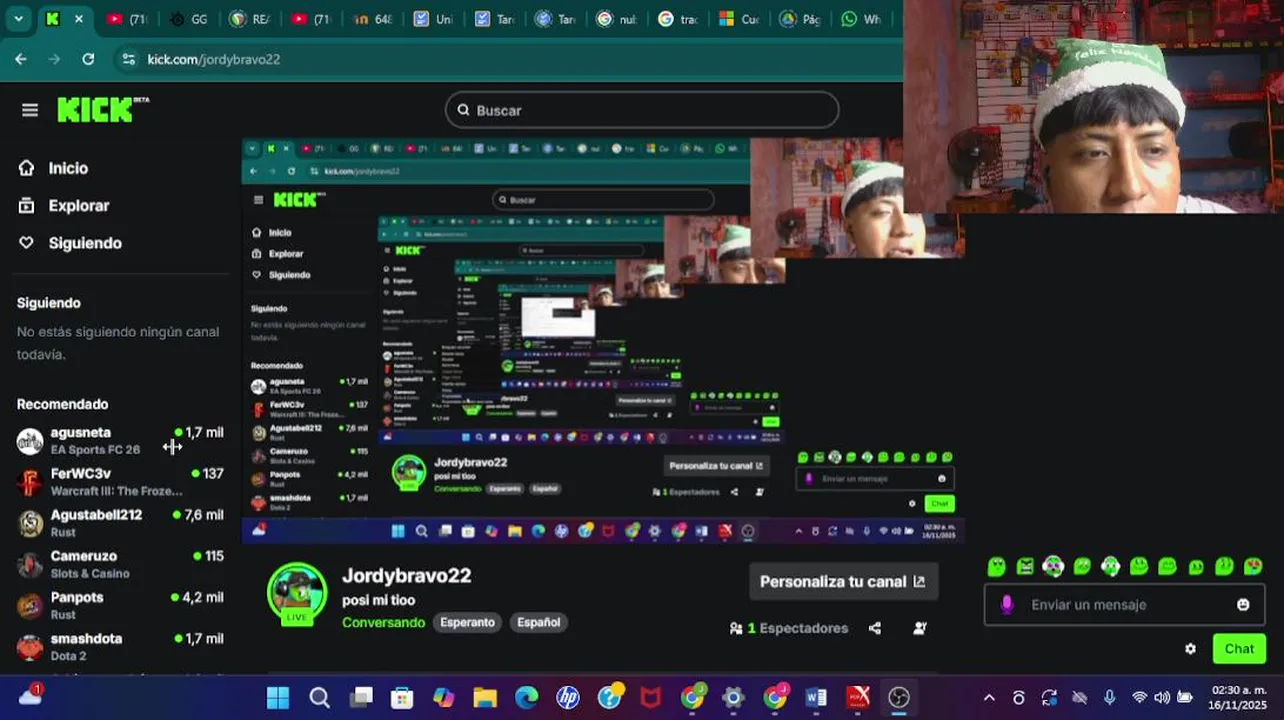The height and width of the screenshot is (720, 1284).
Task: Launch Microsoft Edge from the taskbar
Action: [527, 697]
